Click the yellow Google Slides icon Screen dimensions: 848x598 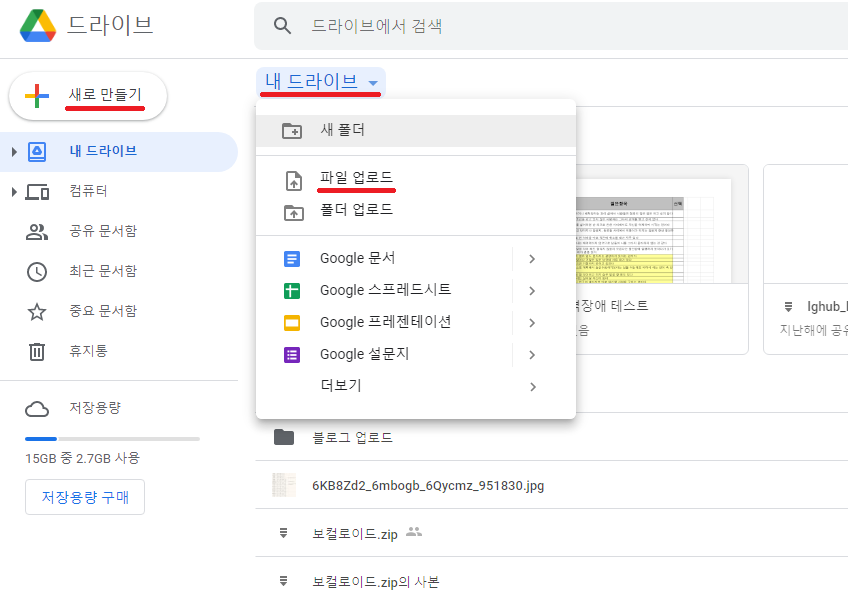click(292, 323)
